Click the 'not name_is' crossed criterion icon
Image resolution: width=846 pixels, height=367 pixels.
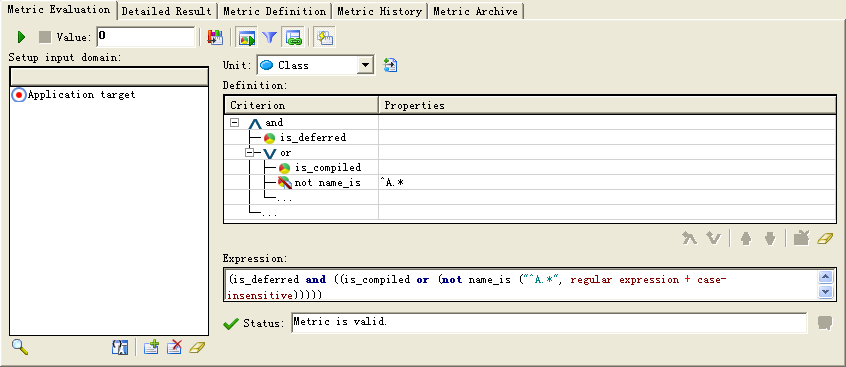(x=284, y=183)
